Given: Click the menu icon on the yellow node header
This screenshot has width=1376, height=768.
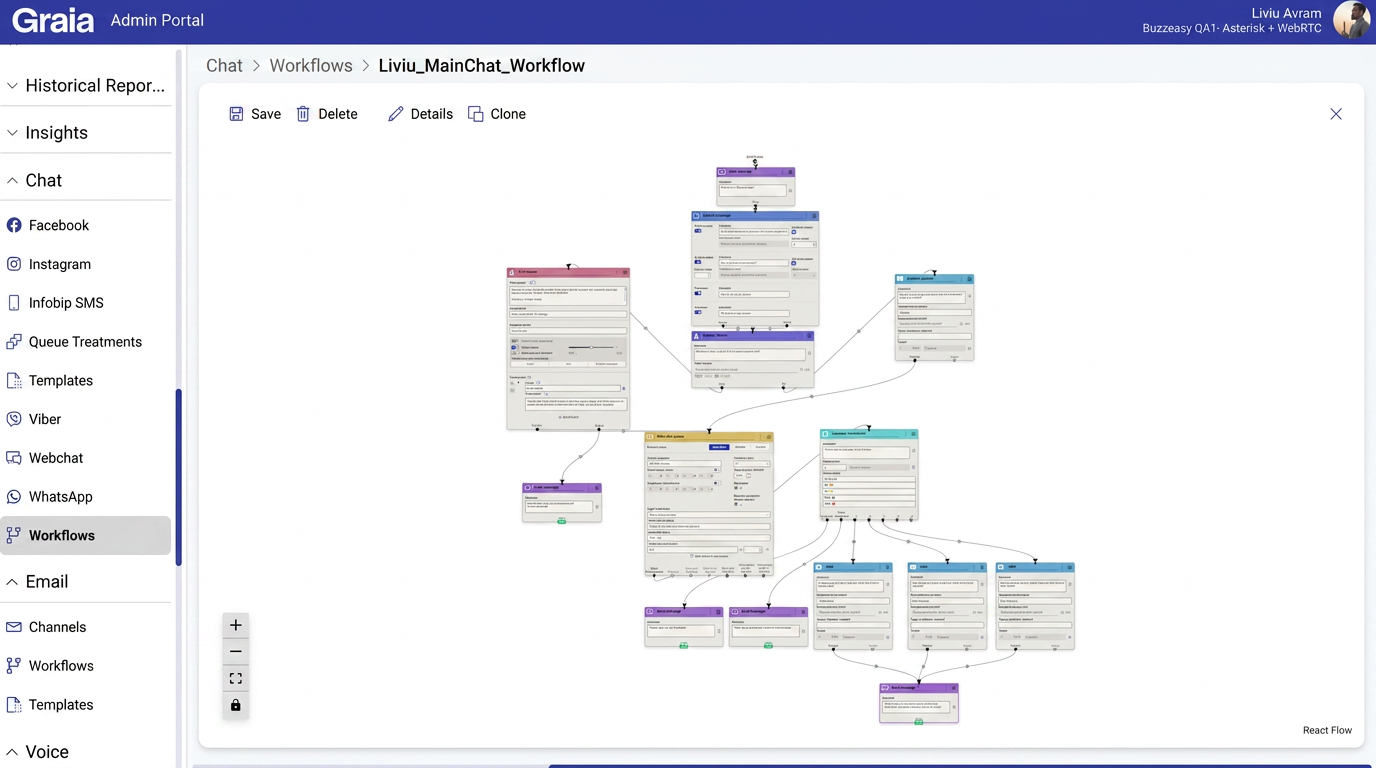Looking at the screenshot, I should point(768,437).
